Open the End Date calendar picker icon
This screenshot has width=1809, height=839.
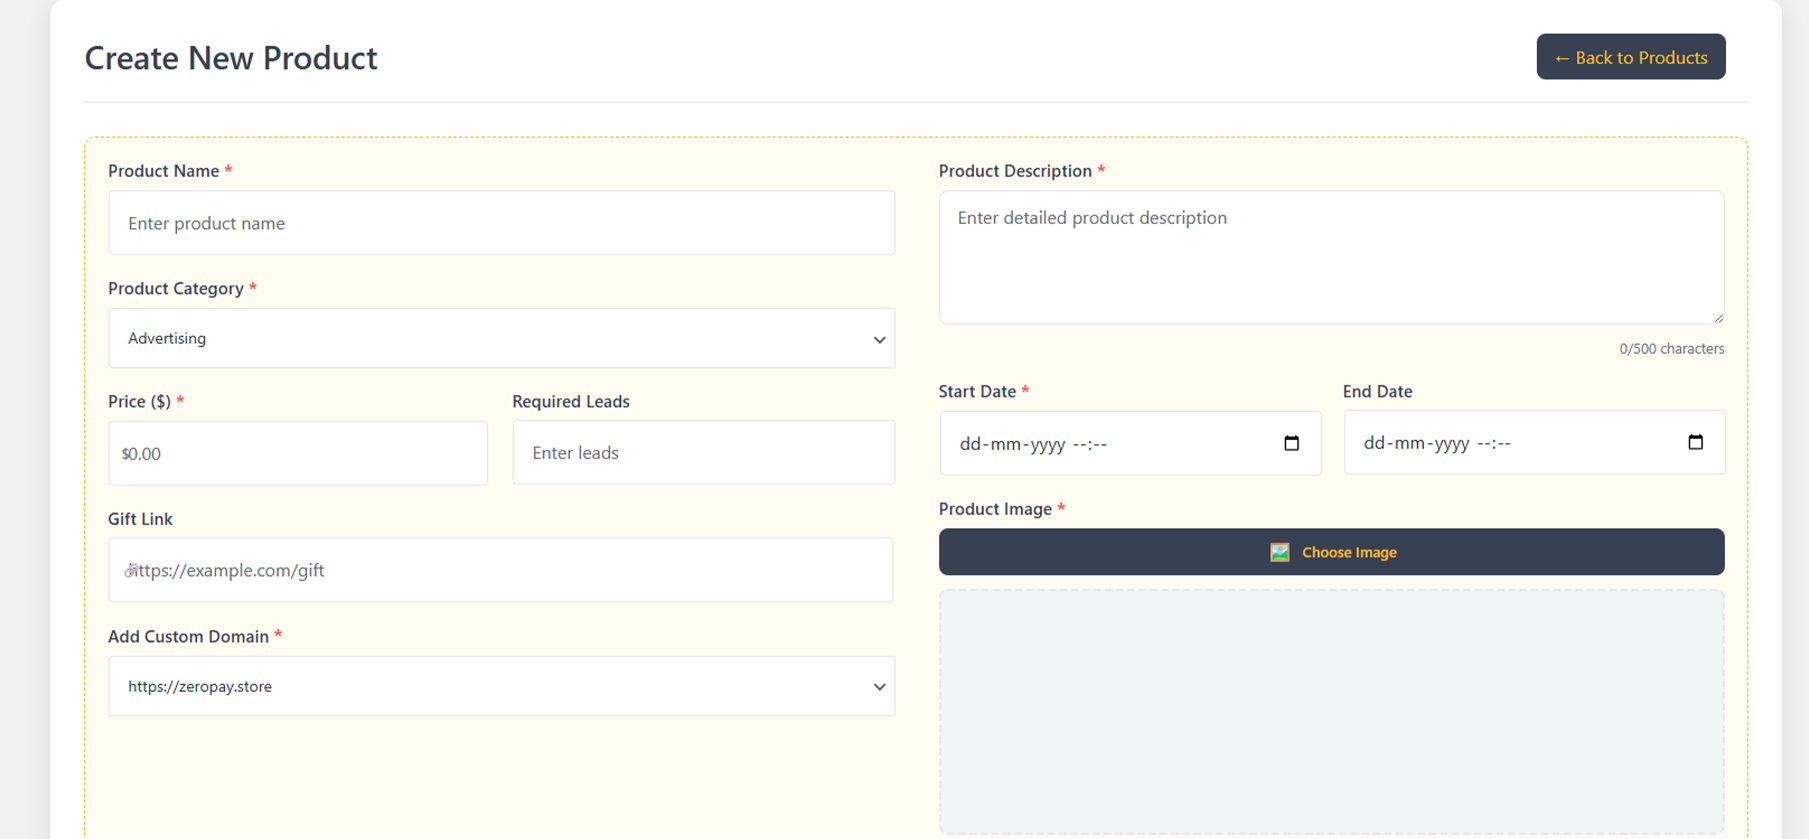tap(1695, 442)
